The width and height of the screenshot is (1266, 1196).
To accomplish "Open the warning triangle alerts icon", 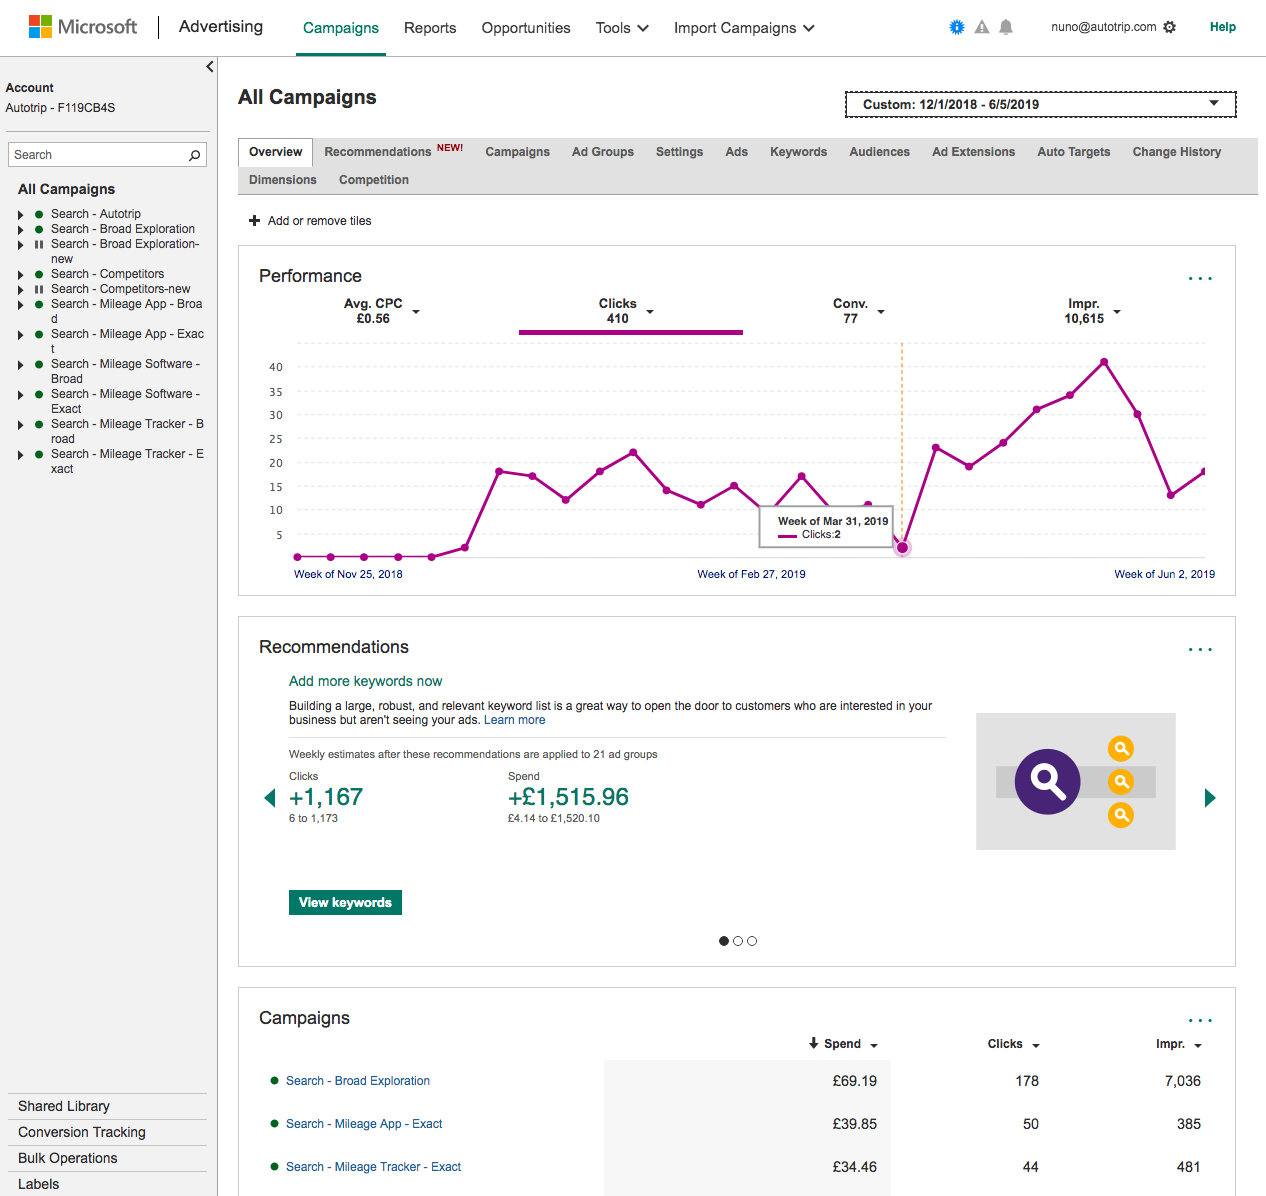I will click(x=982, y=27).
